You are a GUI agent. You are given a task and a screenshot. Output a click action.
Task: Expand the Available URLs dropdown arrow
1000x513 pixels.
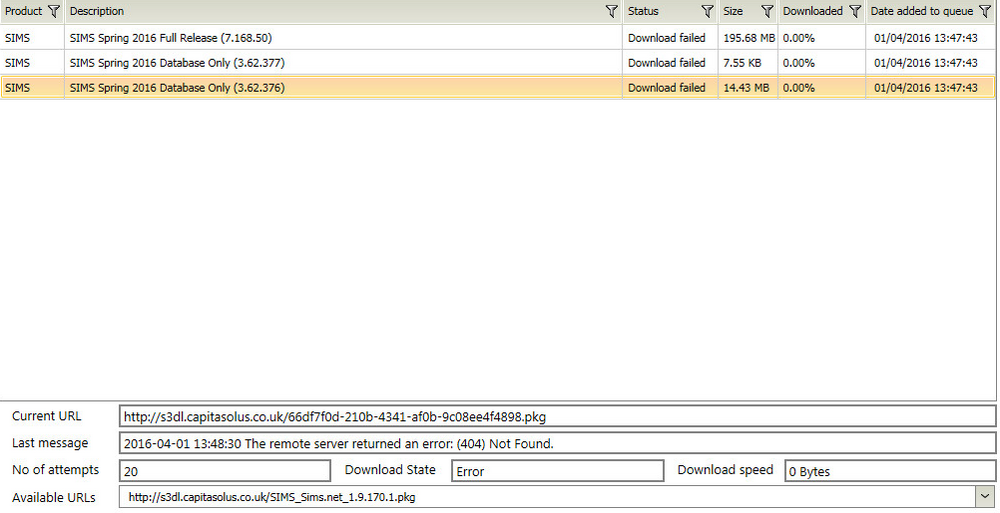[985, 496]
